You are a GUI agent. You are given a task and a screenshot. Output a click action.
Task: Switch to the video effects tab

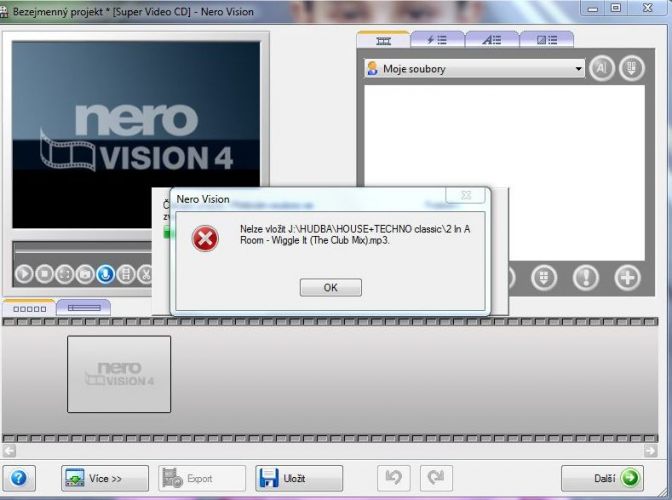click(437, 40)
